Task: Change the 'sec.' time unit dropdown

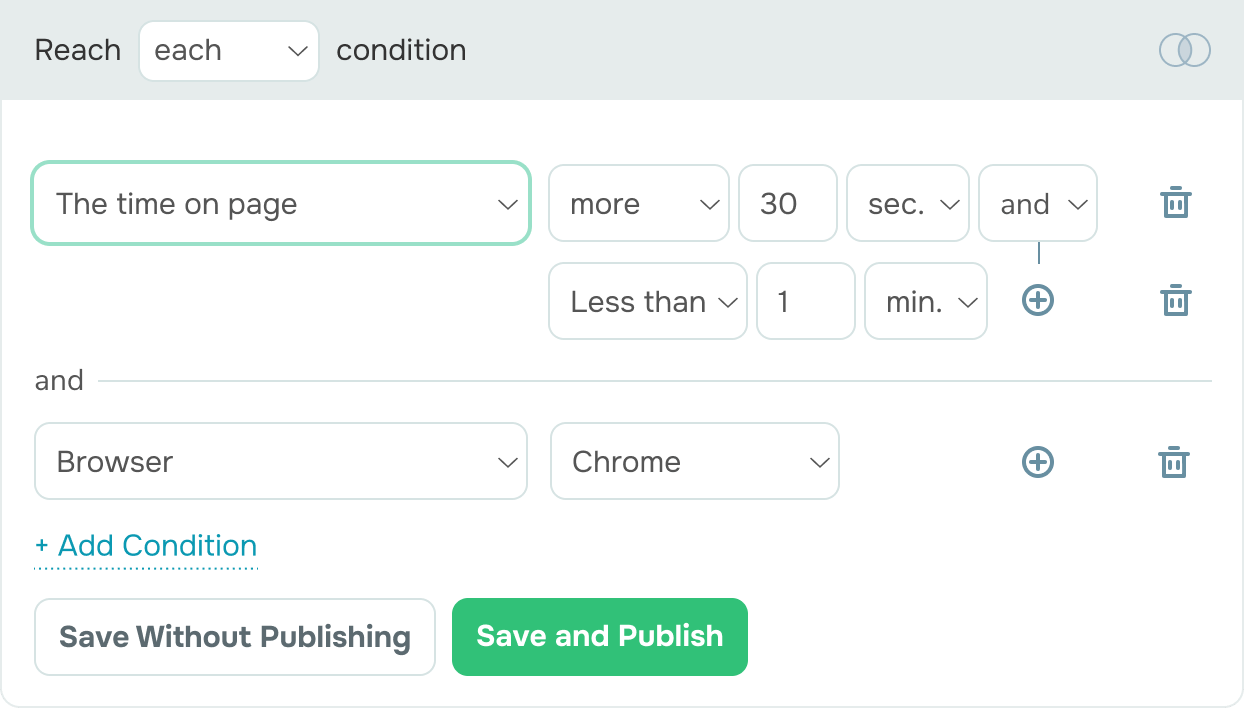Action: click(x=908, y=203)
